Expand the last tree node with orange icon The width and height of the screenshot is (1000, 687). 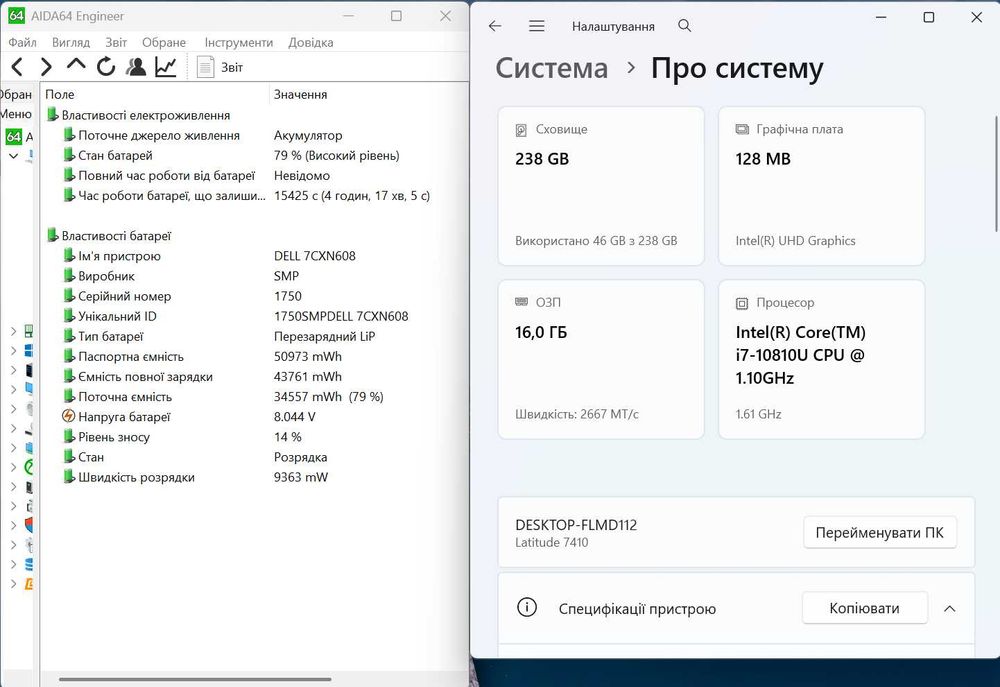click(13, 584)
